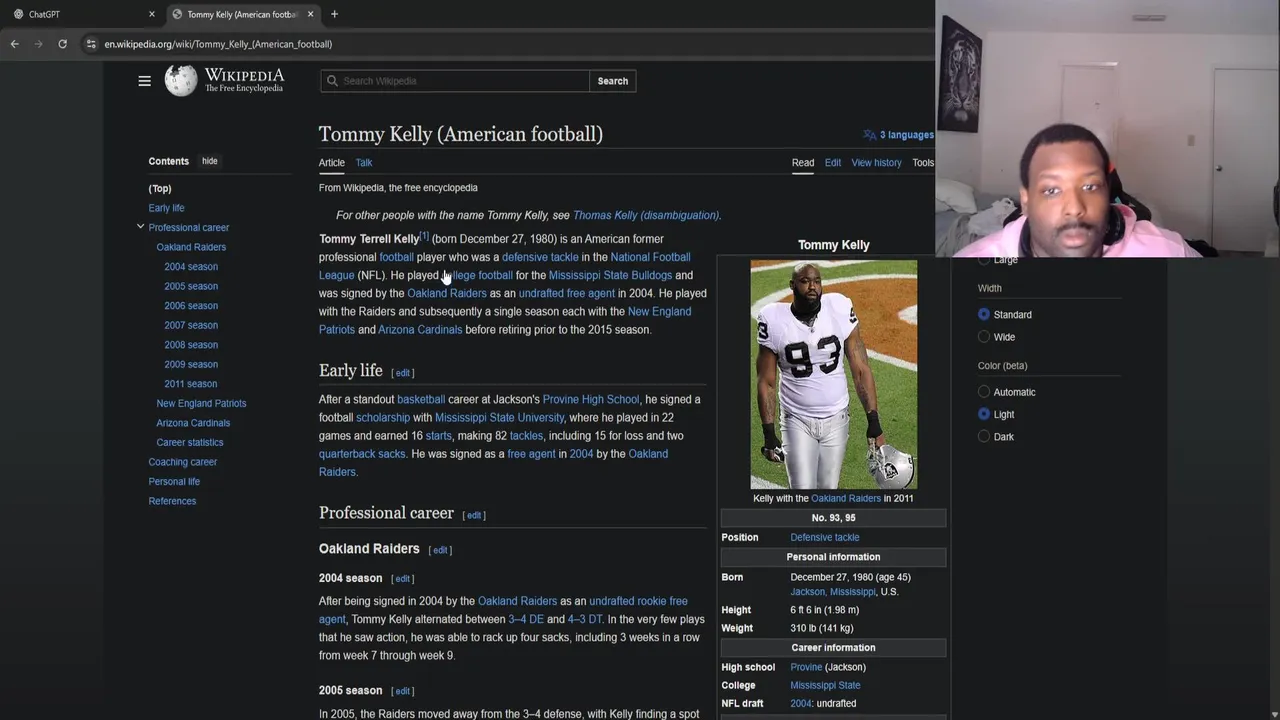The image size is (1280, 720).
Task: Edit the Professional career section
Action: (474, 515)
